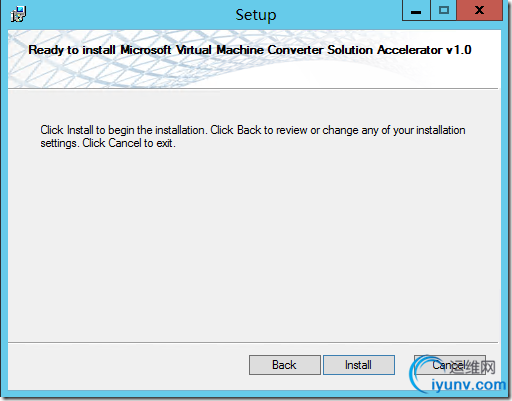Exit setup using the Cancel button

449,365
